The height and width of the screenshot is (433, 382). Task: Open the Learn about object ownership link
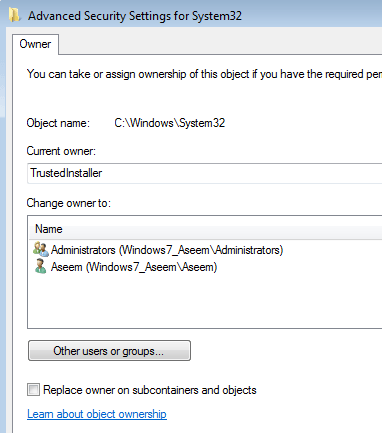[97, 414]
